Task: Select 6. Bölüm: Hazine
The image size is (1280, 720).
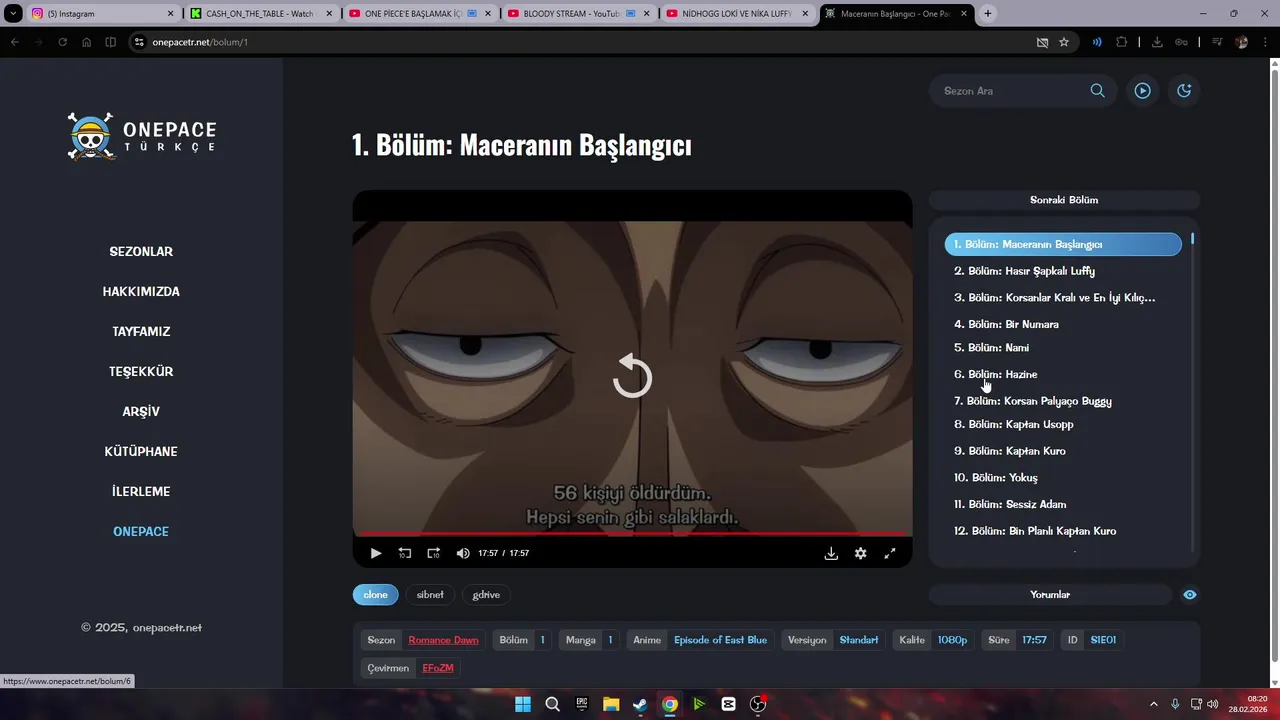Action: (x=995, y=374)
